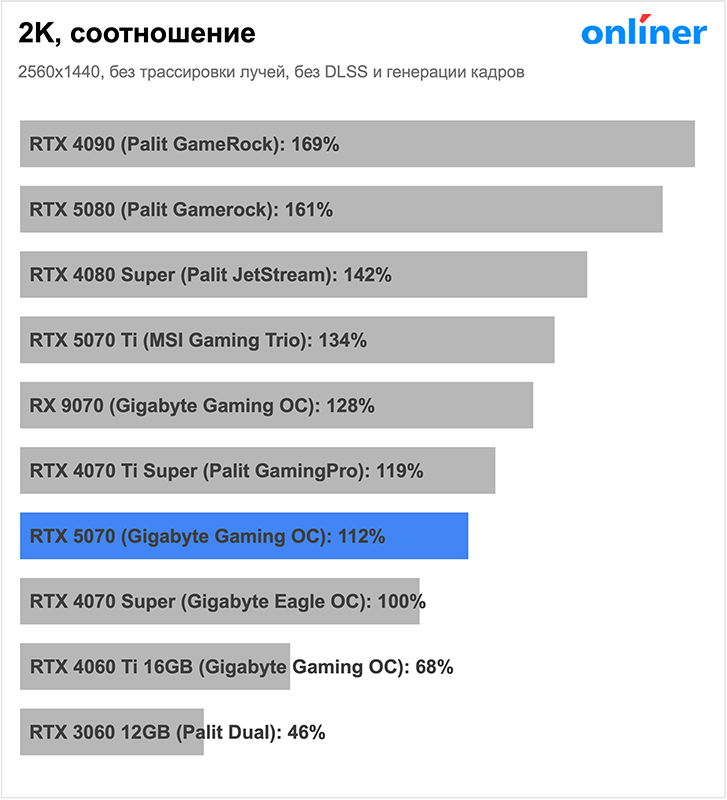Image resolution: width=727 pixels, height=800 pixels.
Task: Click the 46% value label
Action: coord(306,732)
